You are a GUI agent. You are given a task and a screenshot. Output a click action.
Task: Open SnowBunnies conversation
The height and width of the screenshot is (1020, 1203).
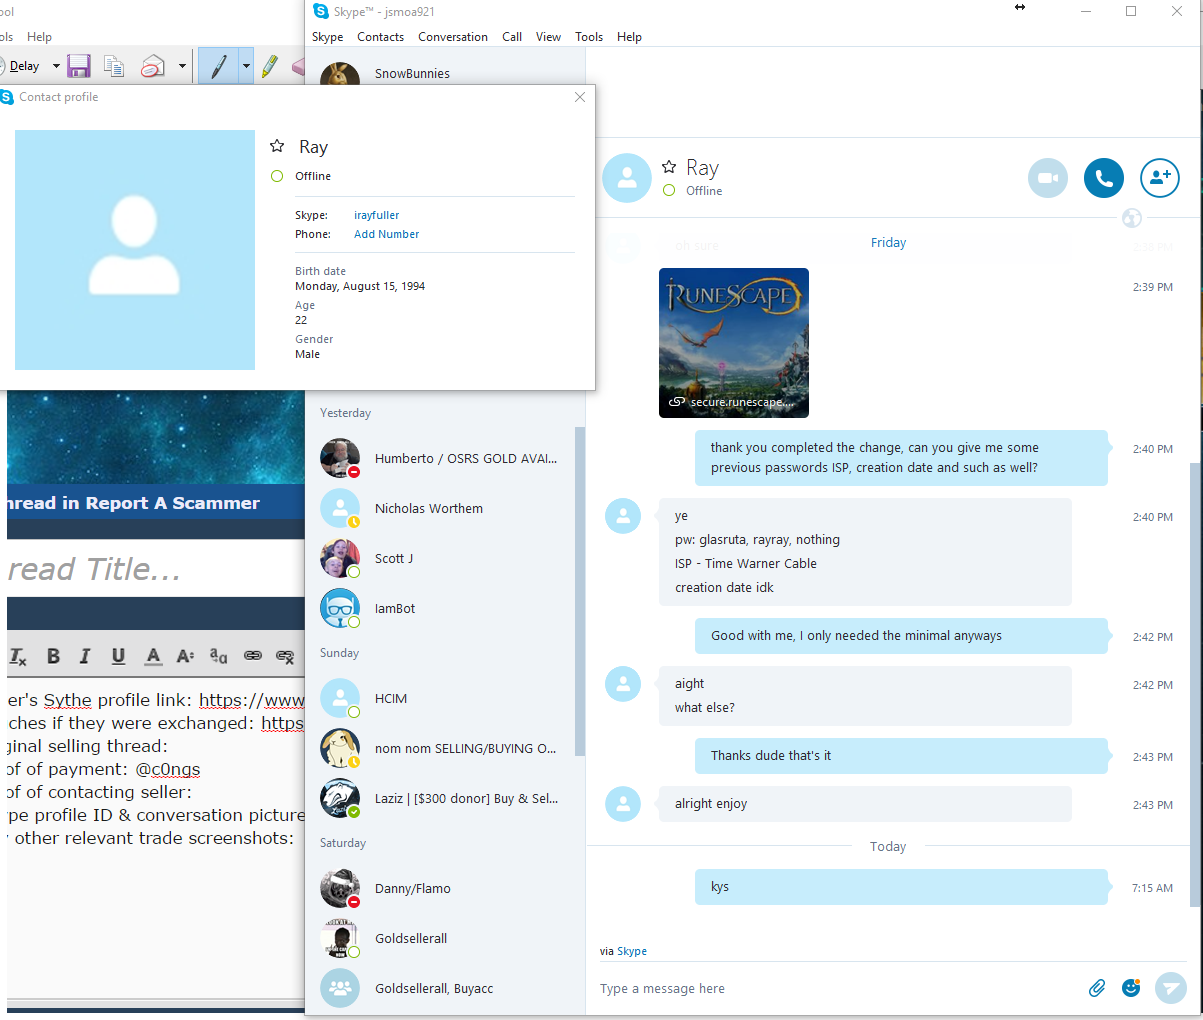tap(445, 74)
